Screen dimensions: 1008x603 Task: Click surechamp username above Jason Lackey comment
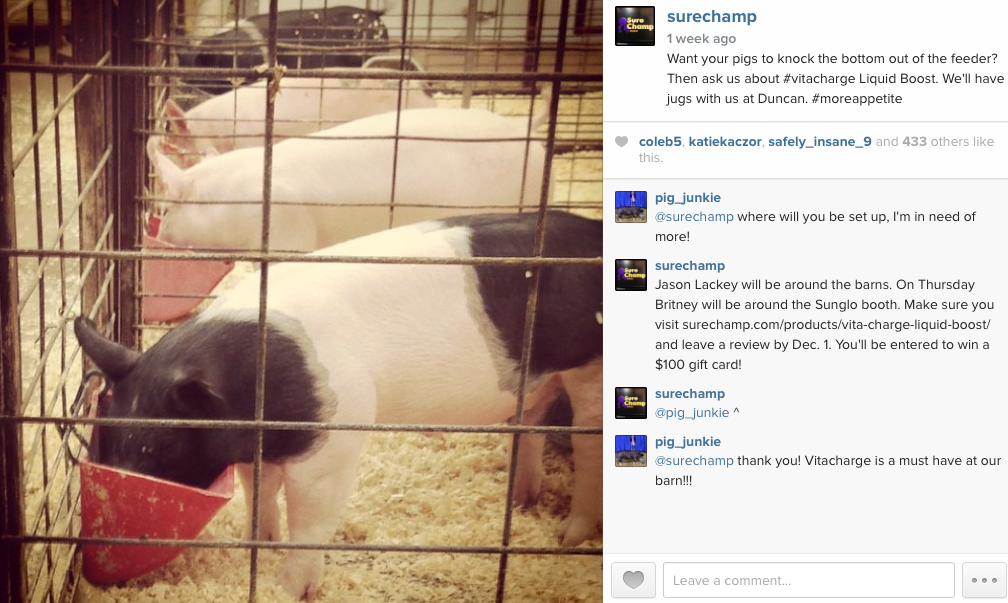coord(690,266)
